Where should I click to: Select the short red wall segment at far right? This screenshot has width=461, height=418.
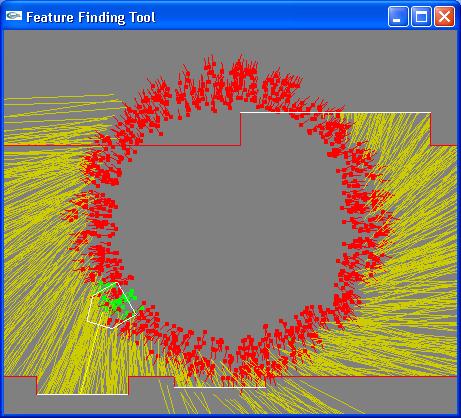click(443, 145)
